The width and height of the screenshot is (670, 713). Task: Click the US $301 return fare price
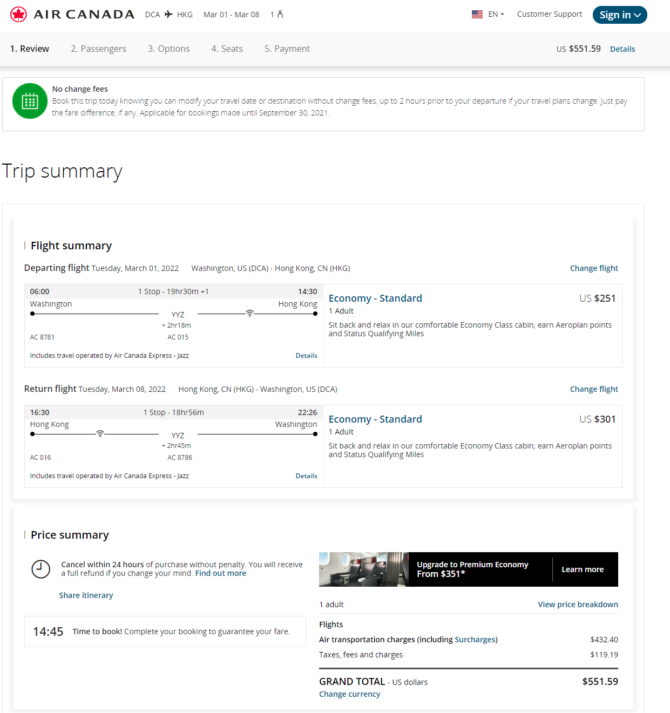[x=597, y=419]
